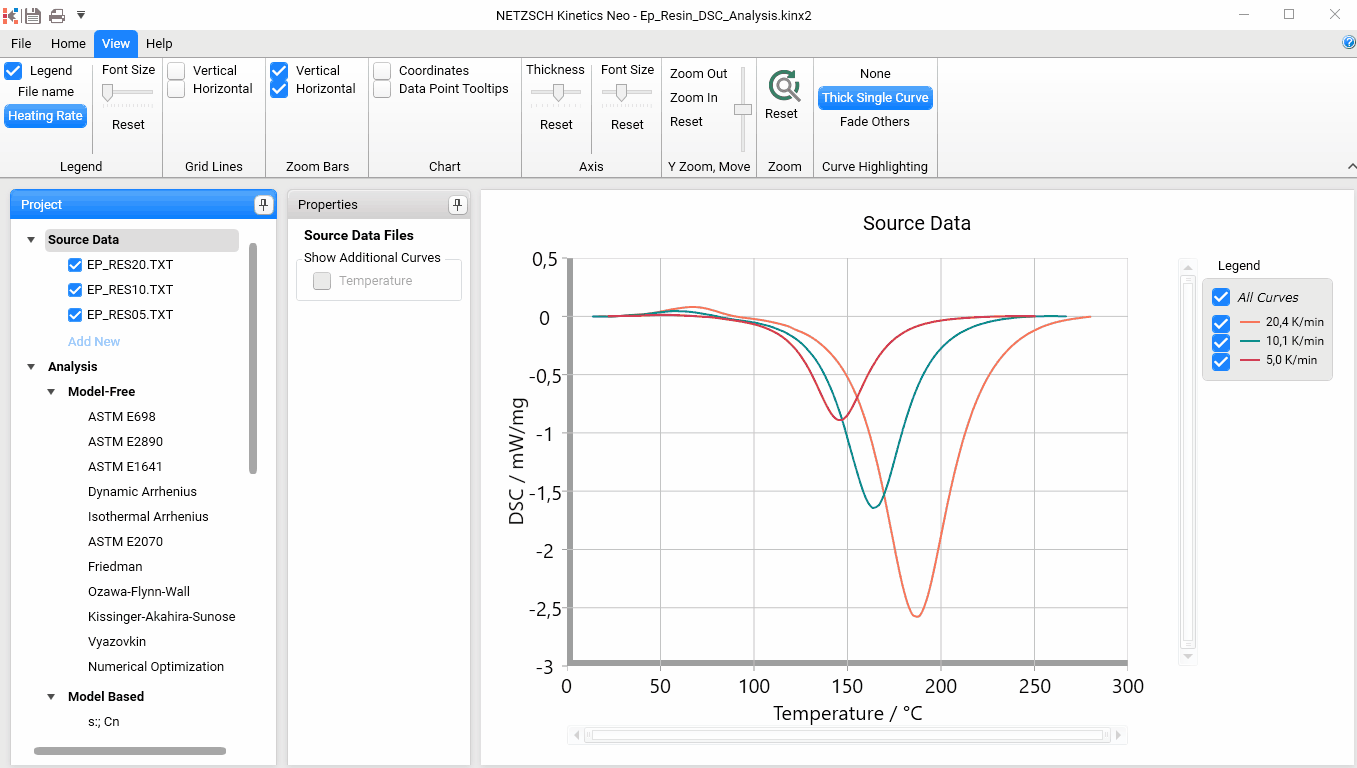This screenshot has width=1357, height=768.
Task: Select ASTM E2890 analysis
Action: [x=125, y=442]
